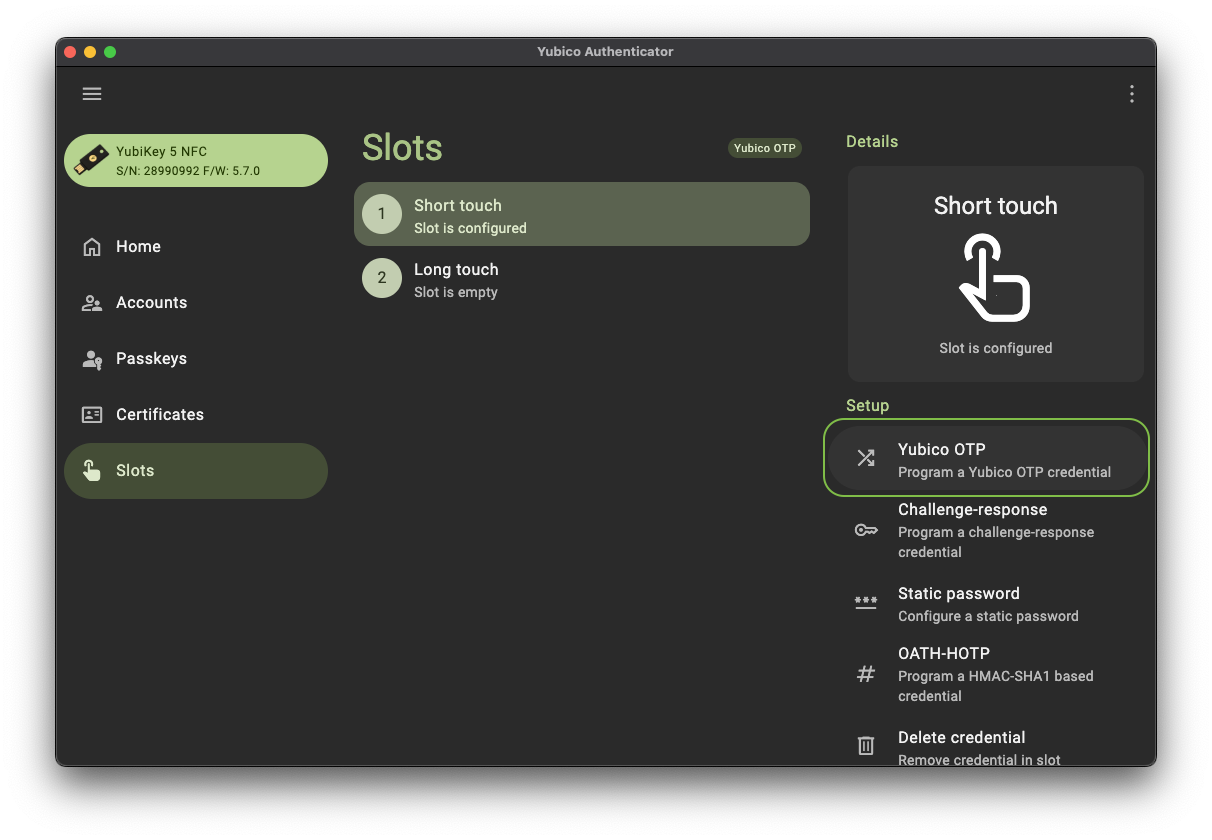Configure a static password
The height and width of the screenshot is (840, 1212).
(x=987, y=604)
